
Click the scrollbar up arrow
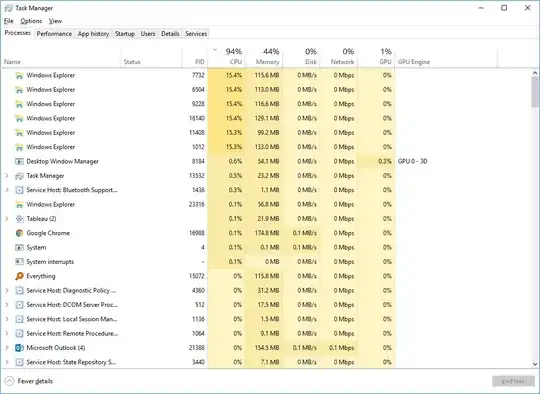pyautogui.click(x=535, y=73)
